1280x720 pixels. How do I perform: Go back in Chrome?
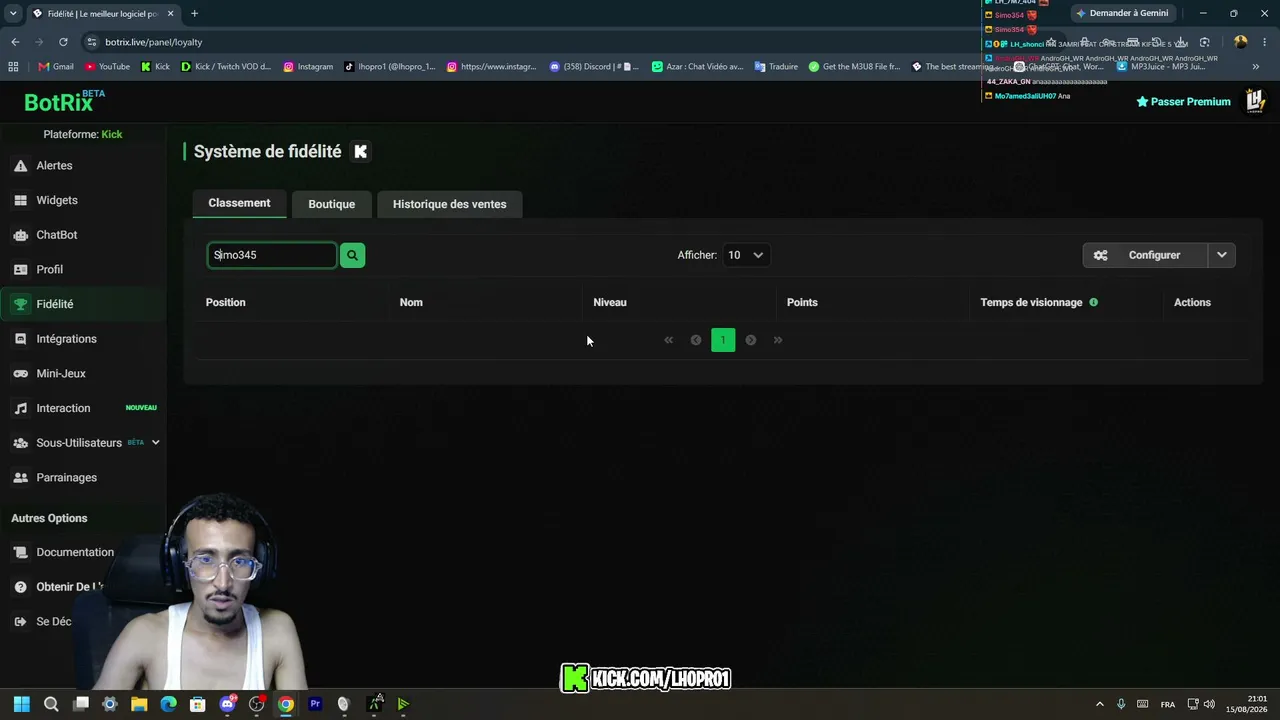coord(15,42)
